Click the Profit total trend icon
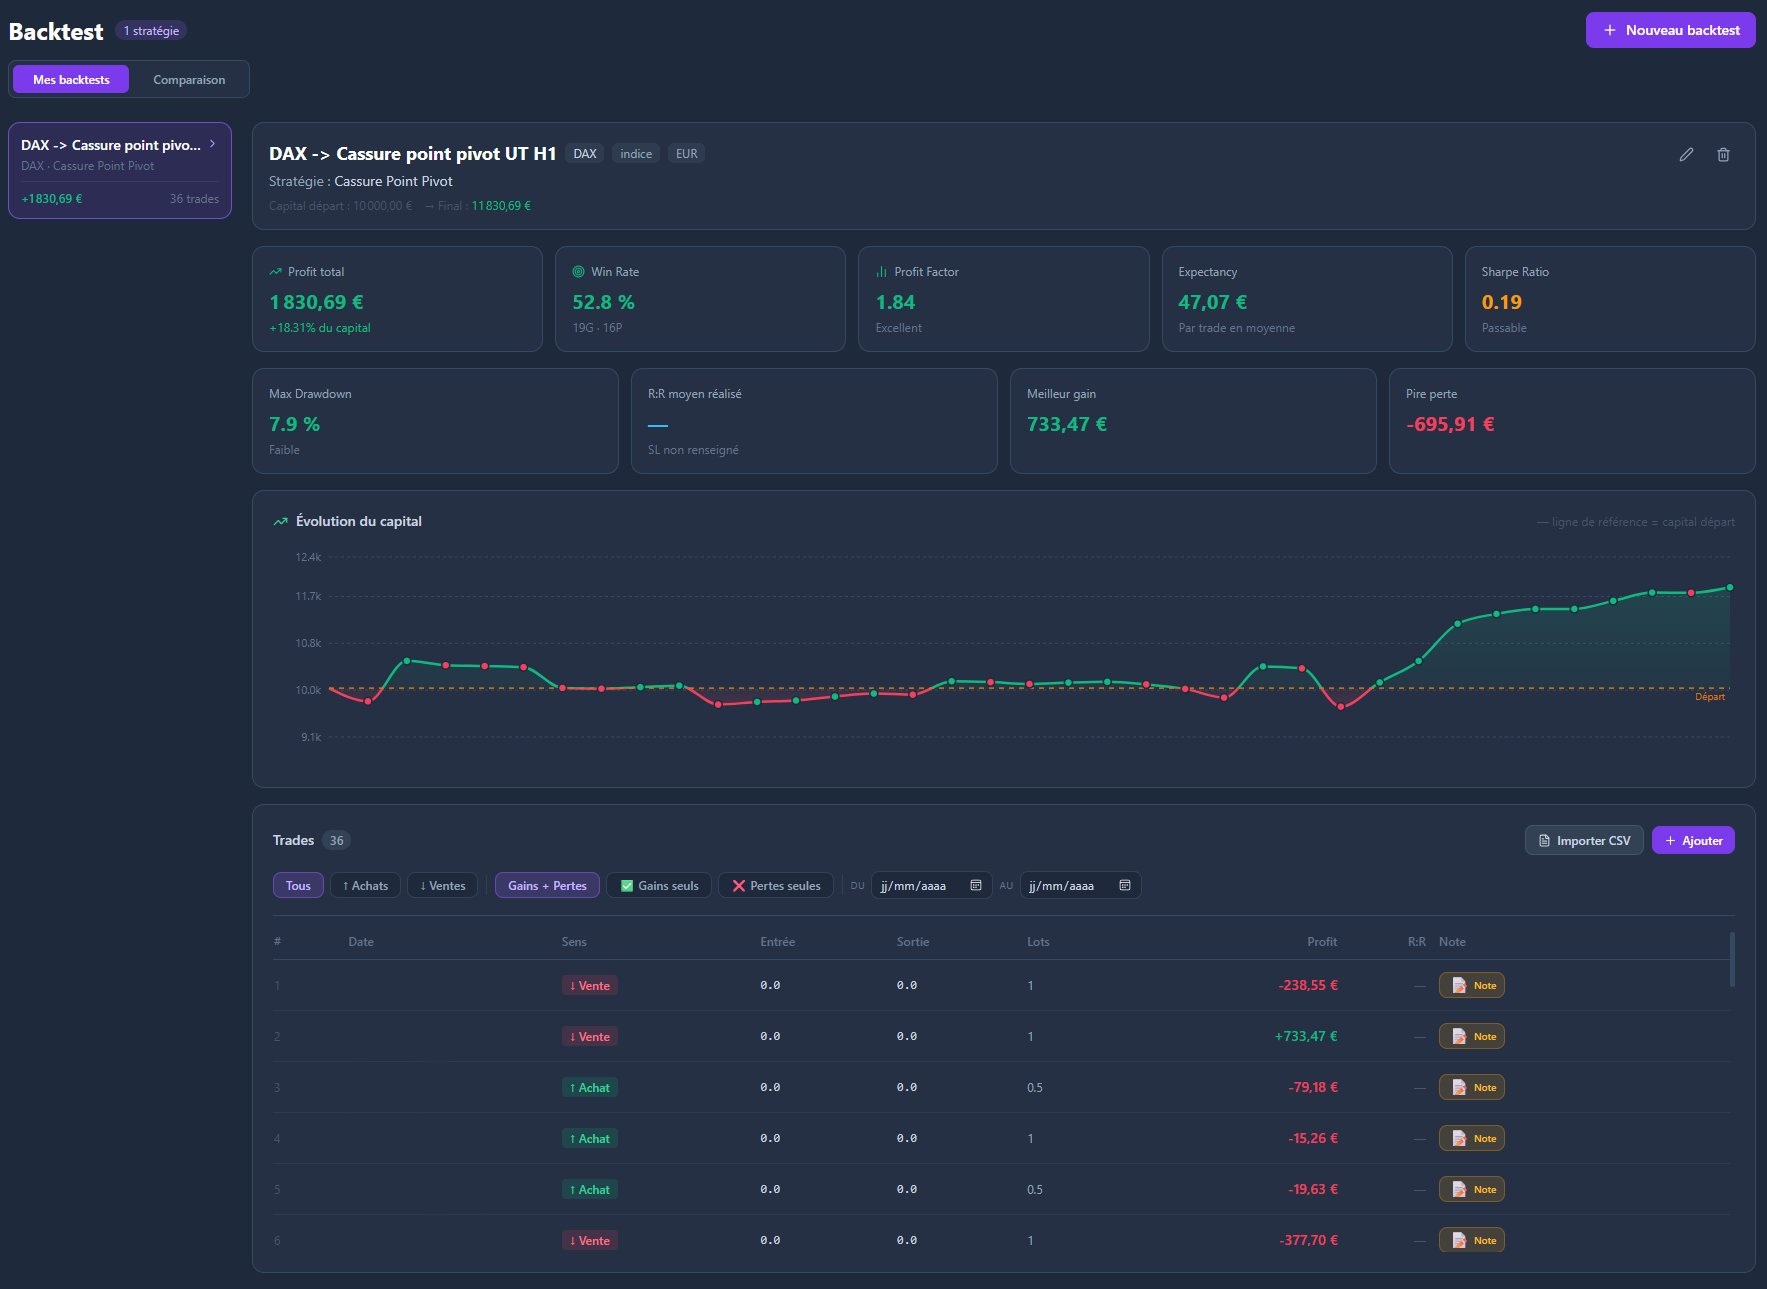The height and width of the screenshot is (1289, 1767). click(x=276, y=271)
